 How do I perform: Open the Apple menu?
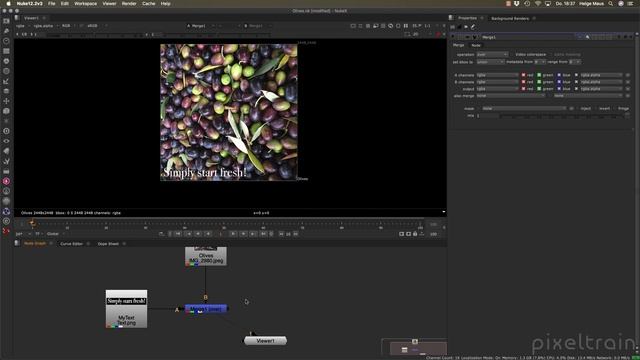[8, 4]
